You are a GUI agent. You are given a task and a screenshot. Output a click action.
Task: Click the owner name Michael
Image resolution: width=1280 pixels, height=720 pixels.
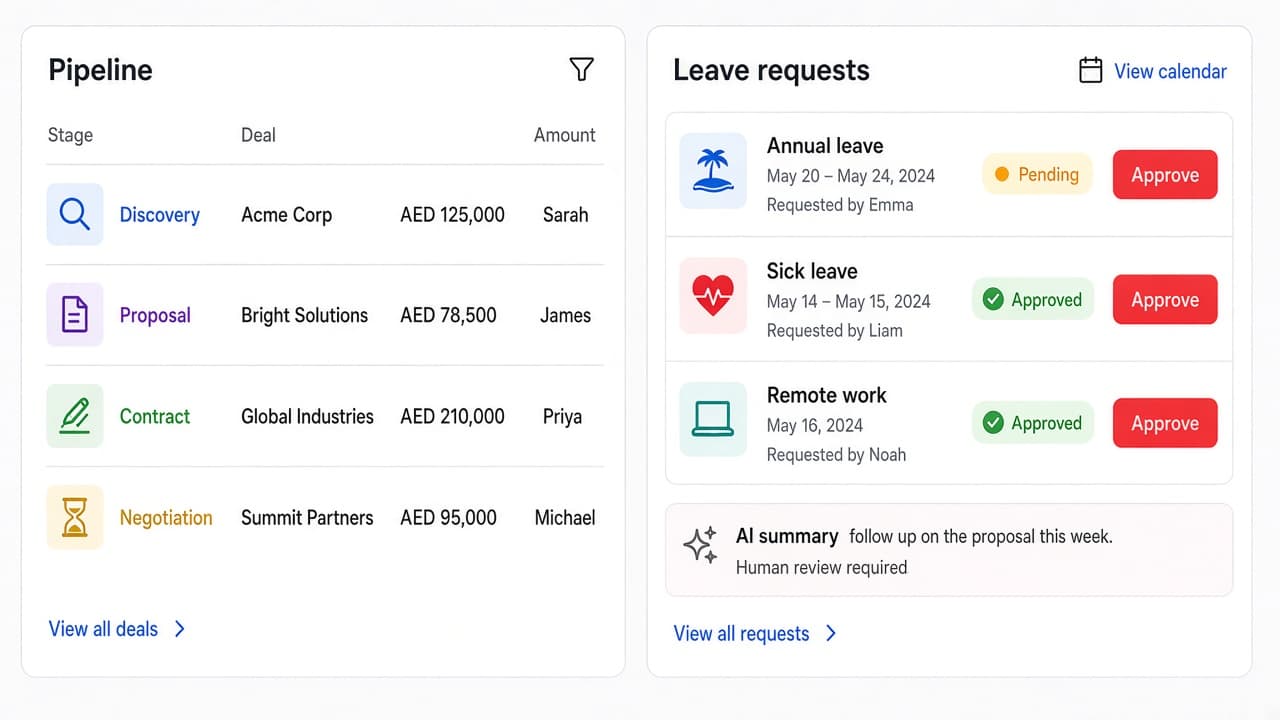565,518
